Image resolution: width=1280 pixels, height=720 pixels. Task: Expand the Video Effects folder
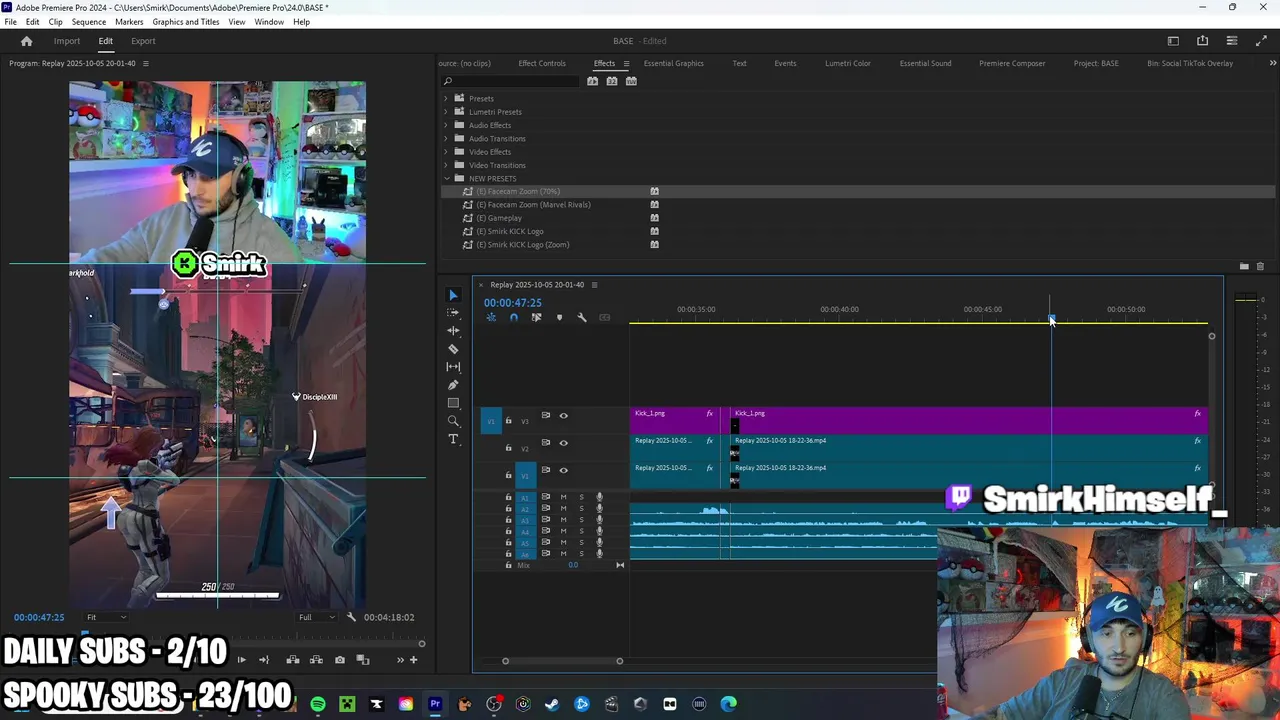coord(446,151)
